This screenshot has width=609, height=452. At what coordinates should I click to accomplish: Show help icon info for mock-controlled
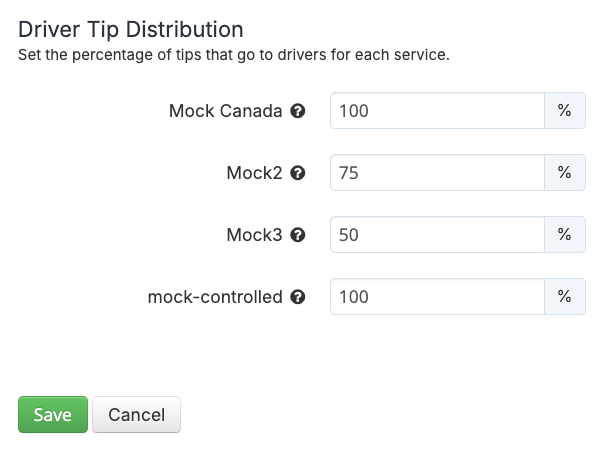click(x=297, y=297)
